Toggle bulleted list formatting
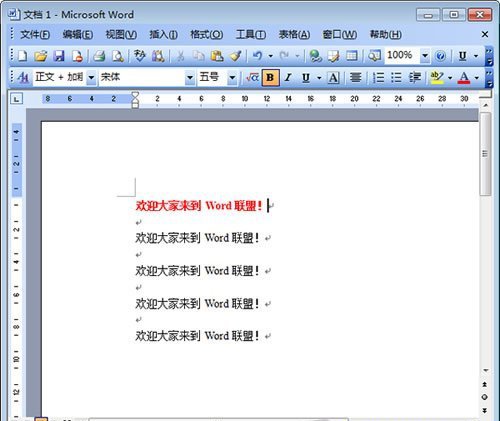 (x=396, y=78)
